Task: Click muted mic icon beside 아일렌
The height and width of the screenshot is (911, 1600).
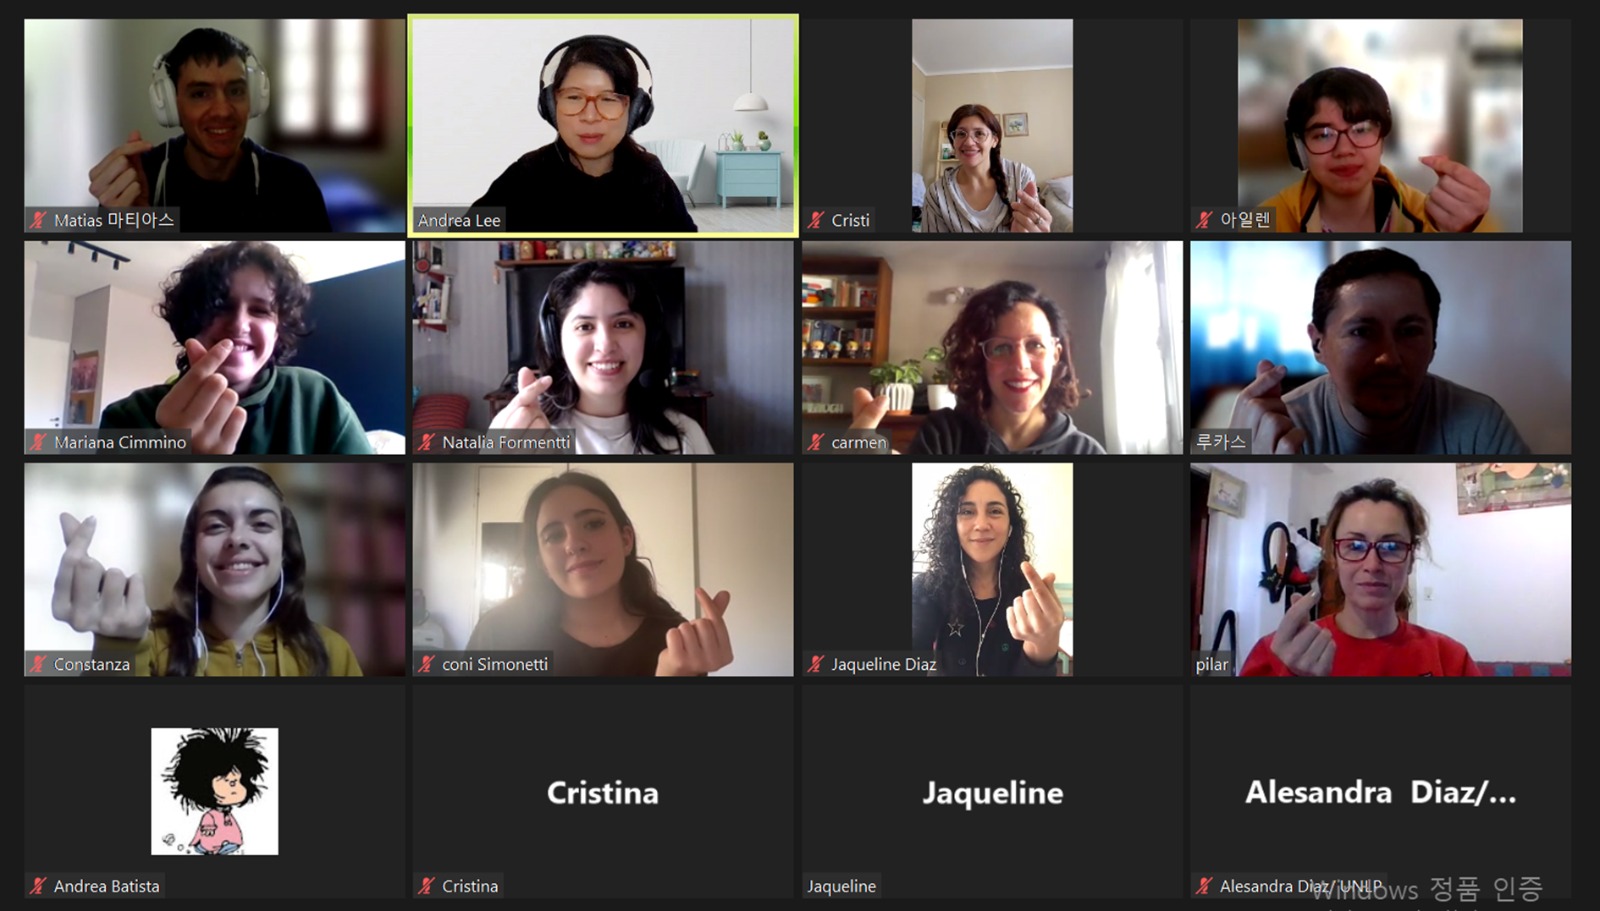Action: click(1205, 220)
